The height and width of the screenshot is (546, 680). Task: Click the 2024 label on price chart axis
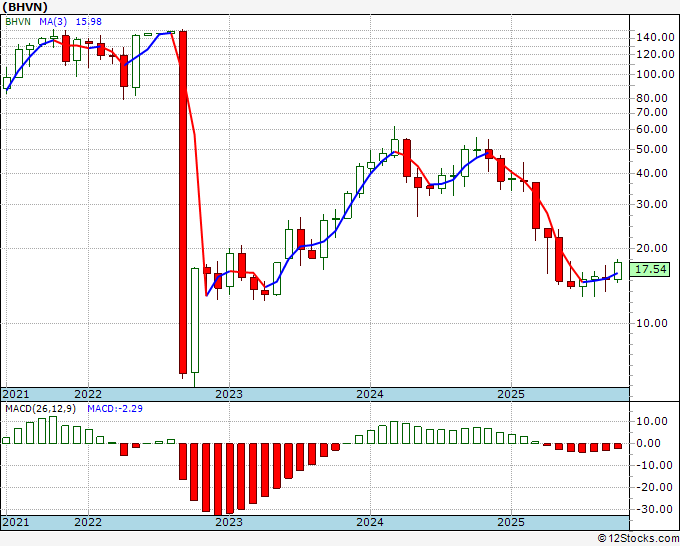370,394
